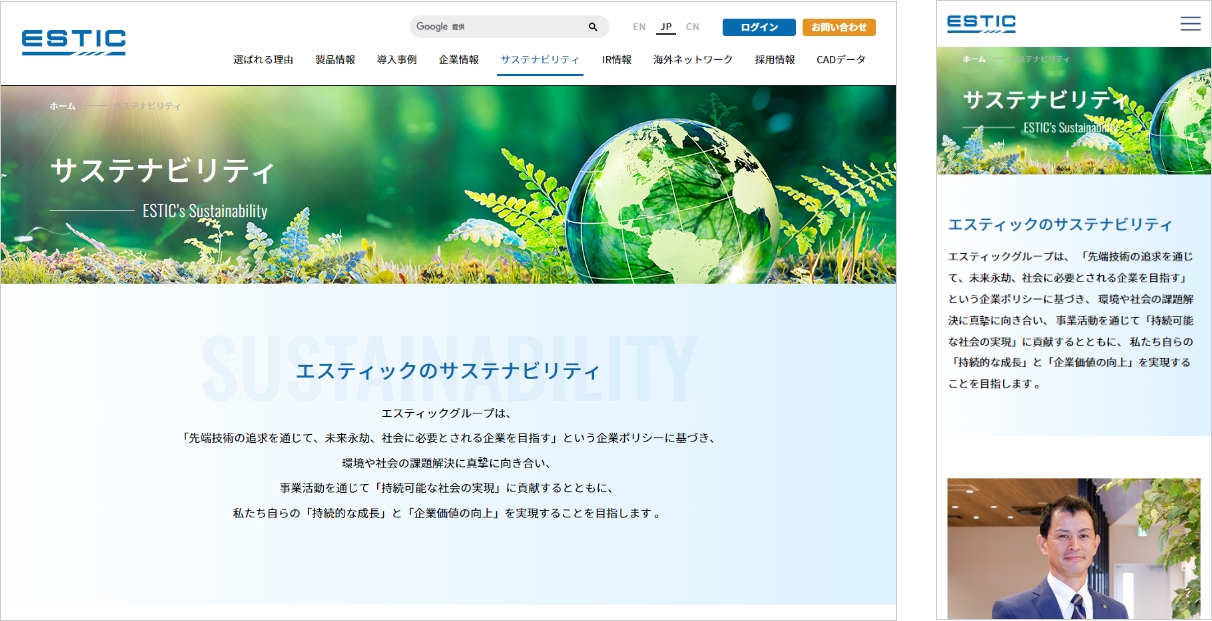Click the ログイン button
The height and width of the screenshot is (621, 1212).
(759, 27)
